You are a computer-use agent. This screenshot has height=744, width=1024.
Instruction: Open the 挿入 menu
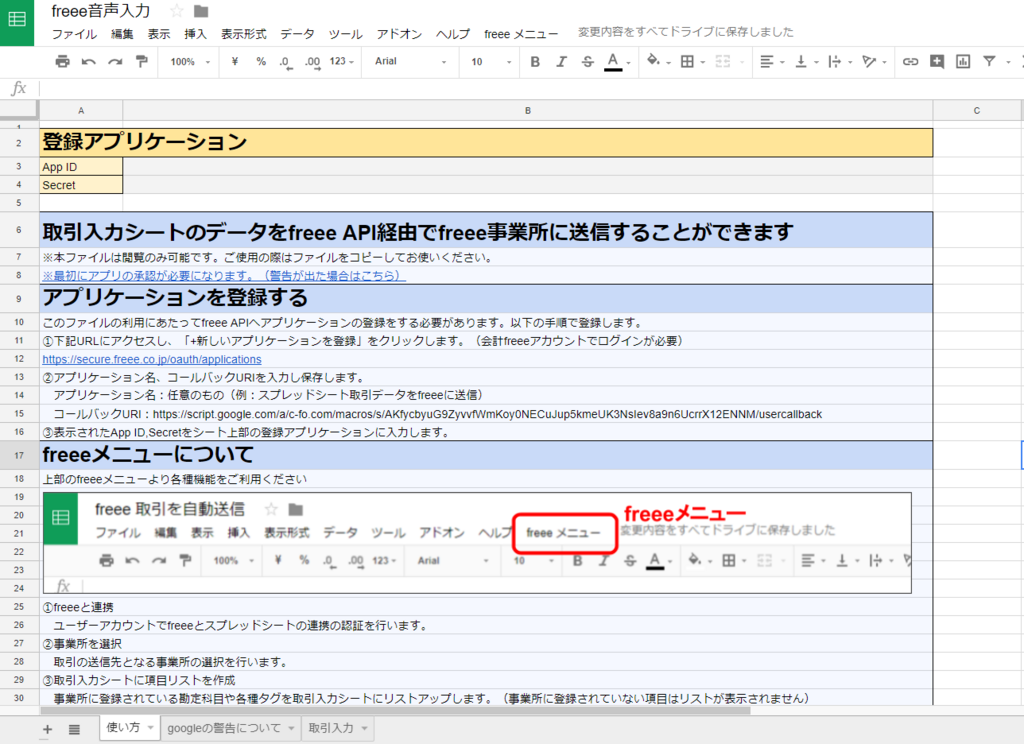(x=195, y=34)
